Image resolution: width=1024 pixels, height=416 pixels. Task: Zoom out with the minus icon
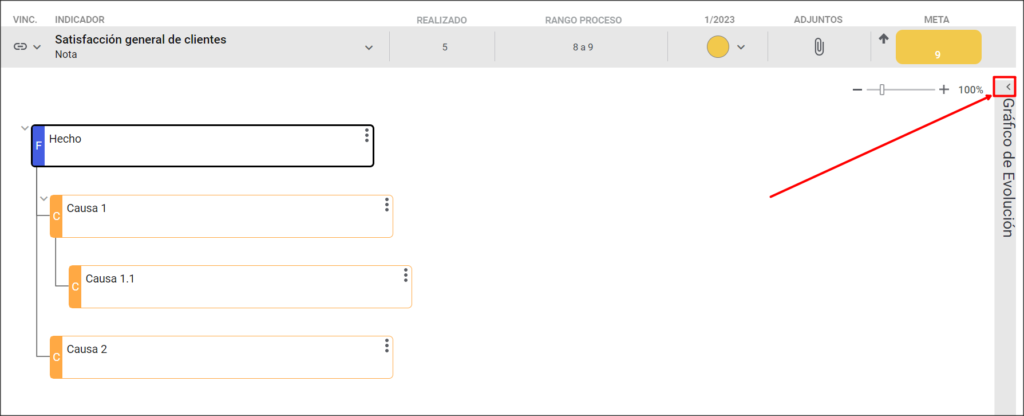tap(857, 89)
